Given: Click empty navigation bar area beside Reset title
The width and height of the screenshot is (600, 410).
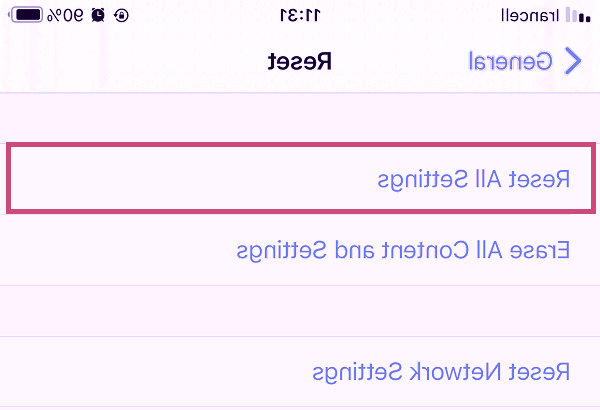Looking at the screenshot, I should pyautogui.click(x=150, y=61).
